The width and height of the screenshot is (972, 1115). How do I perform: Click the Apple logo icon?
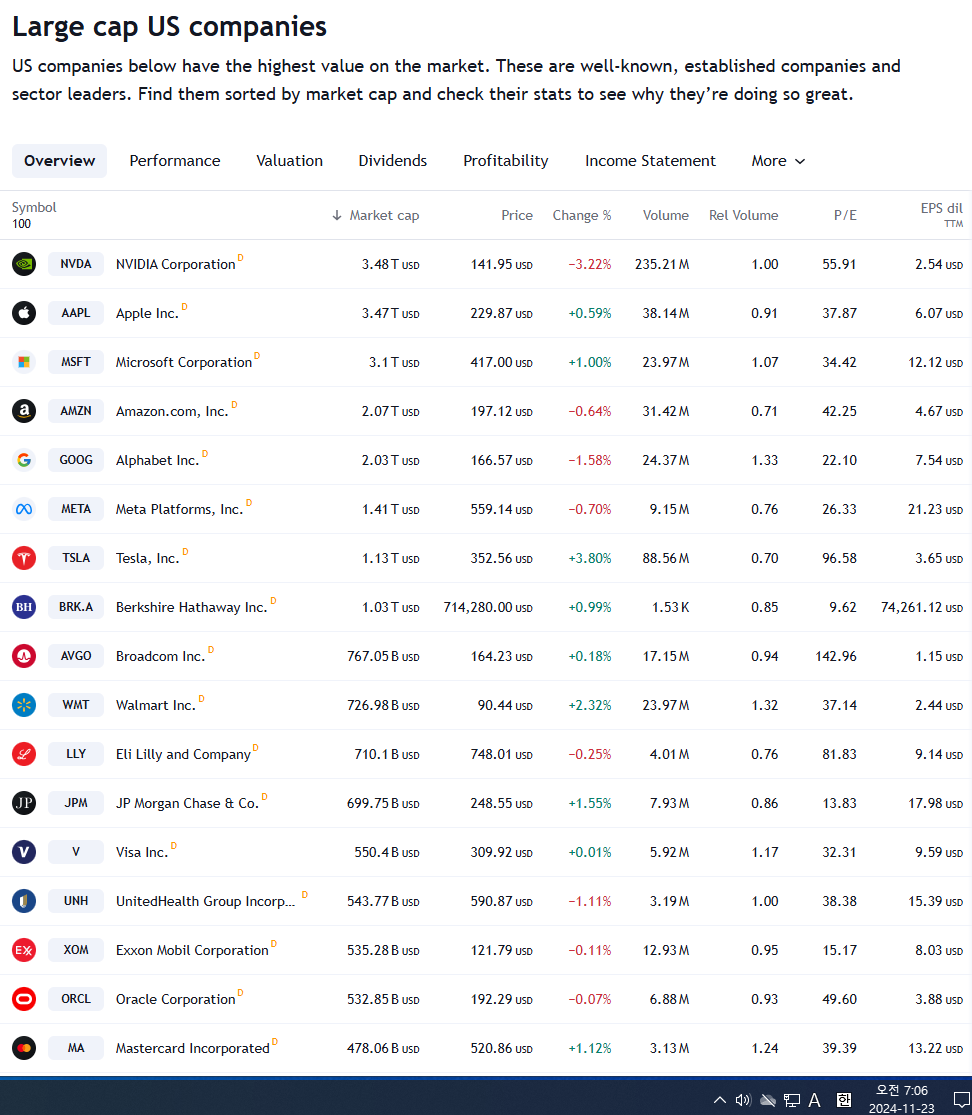24,313
